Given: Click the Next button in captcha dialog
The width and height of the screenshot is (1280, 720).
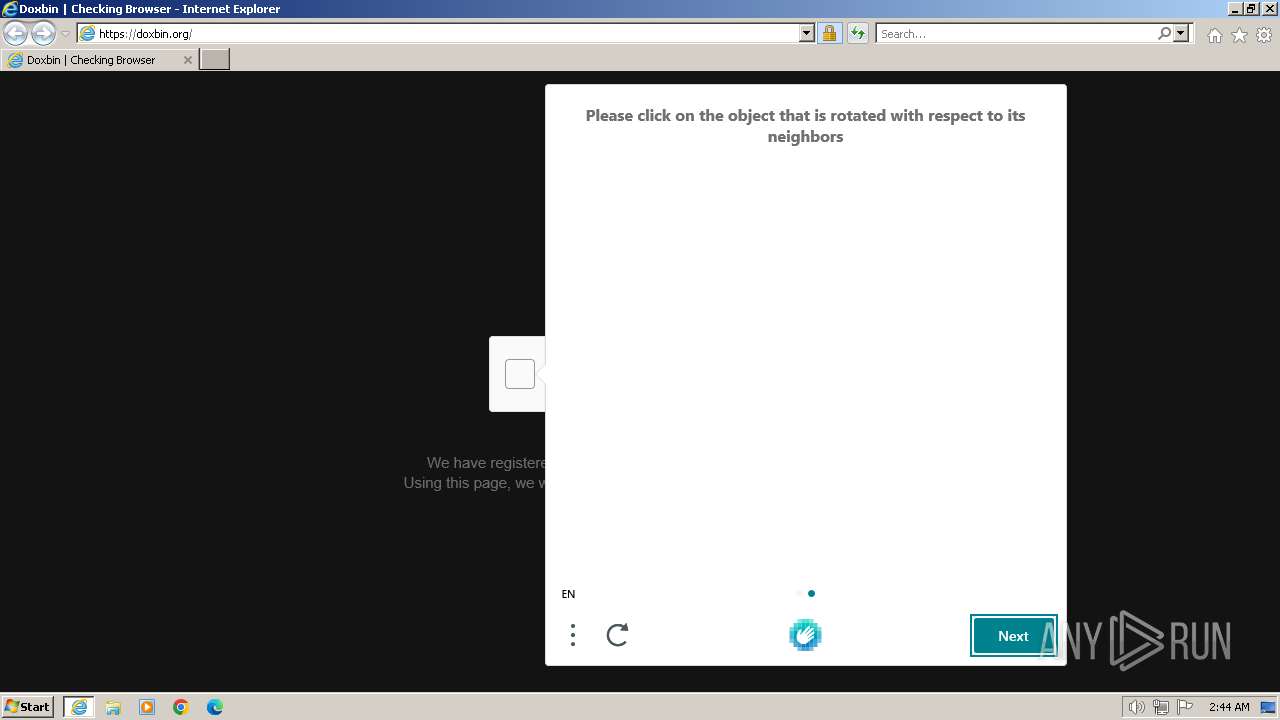Looking at the screenshot, I should [1013, 636].
